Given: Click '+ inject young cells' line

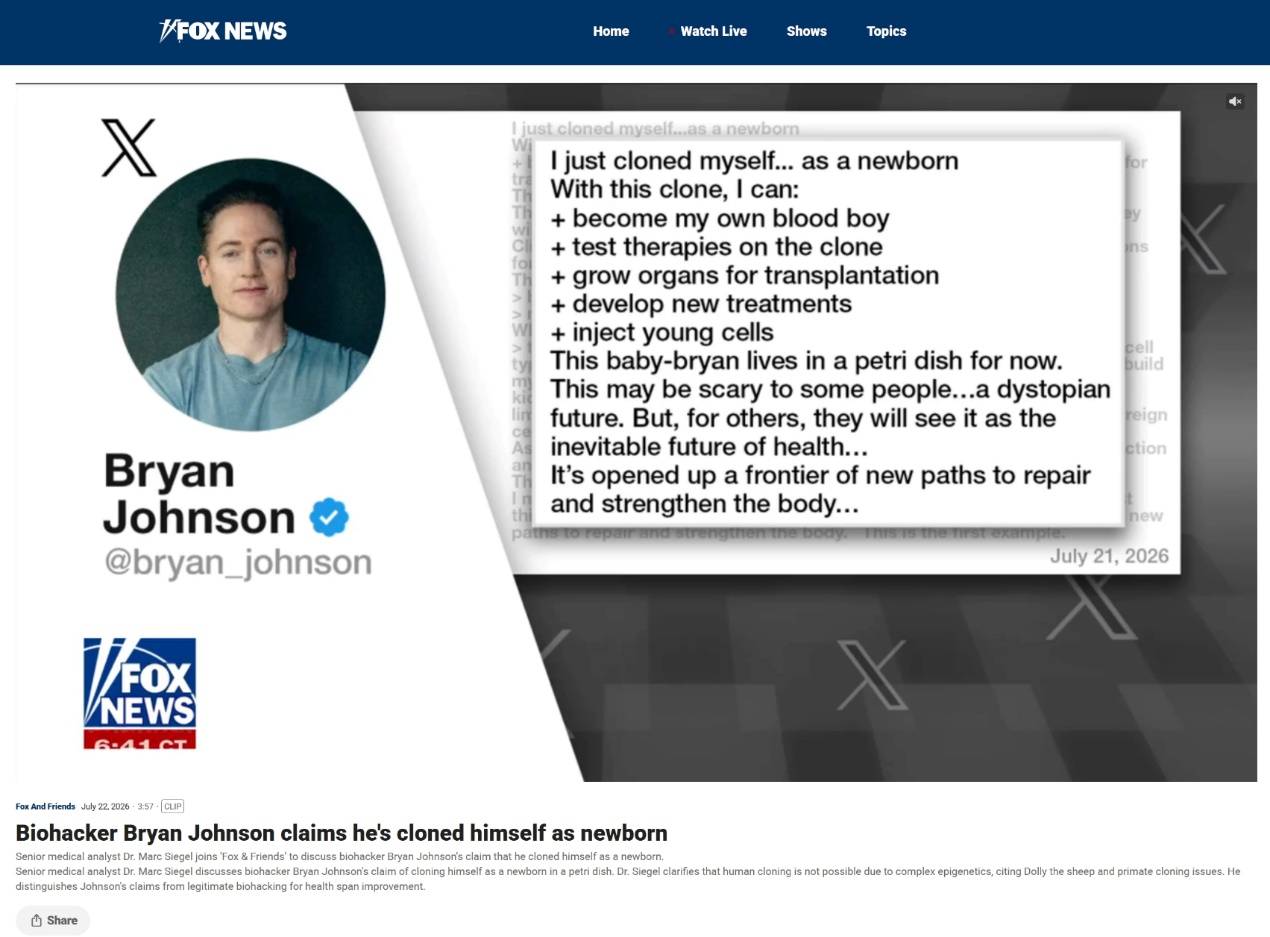Looking at the screenshot, I should 662,332.
